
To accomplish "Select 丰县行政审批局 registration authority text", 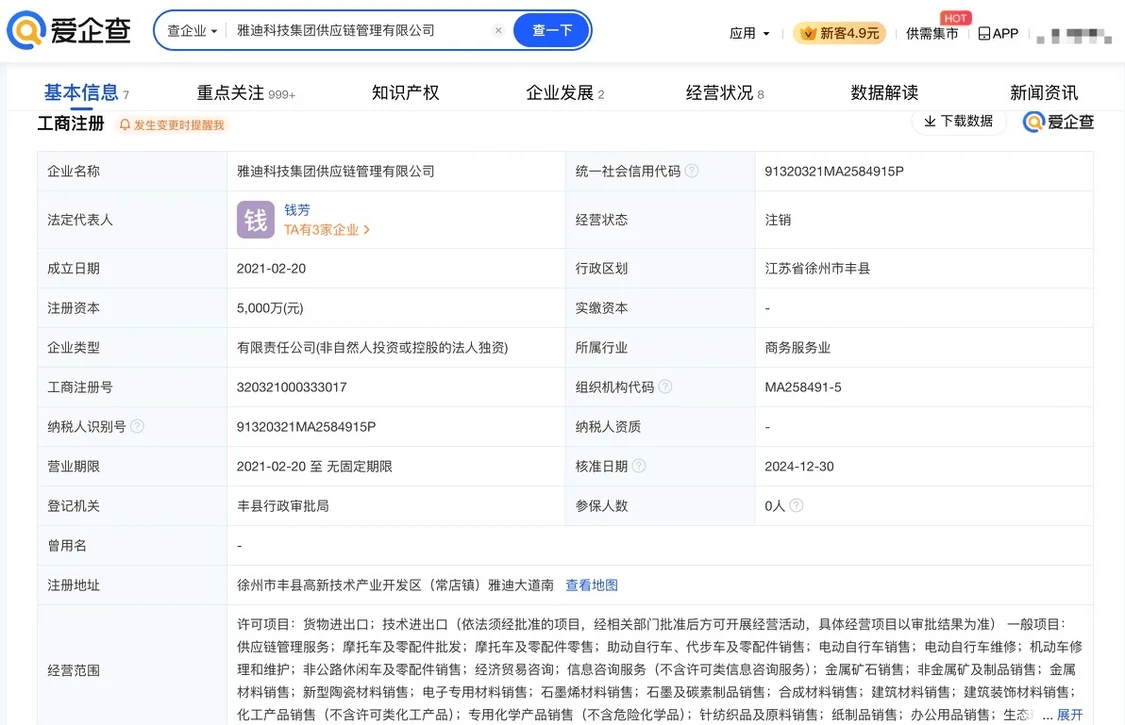I will coord(283,505).
